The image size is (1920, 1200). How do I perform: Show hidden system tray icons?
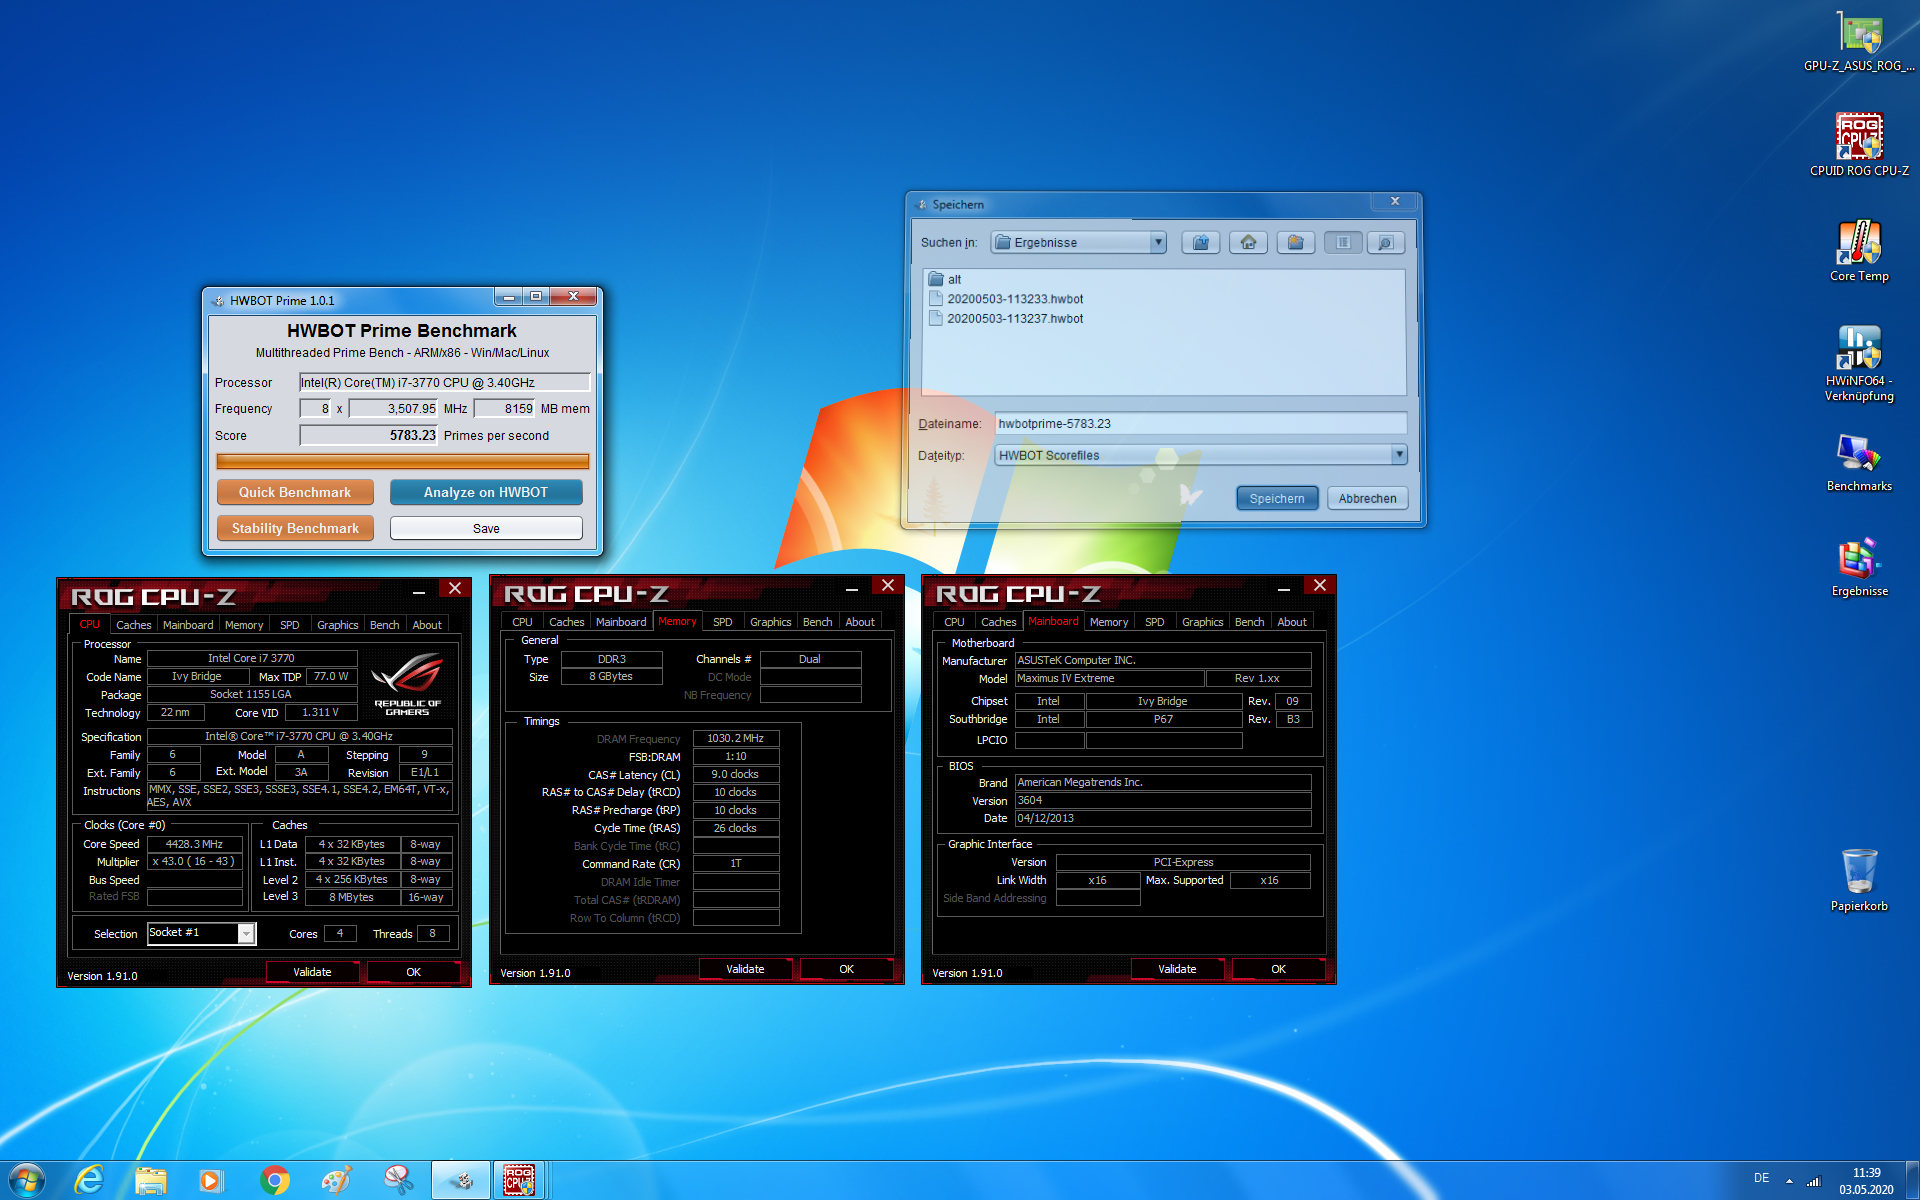(x=1789, y=1181)
